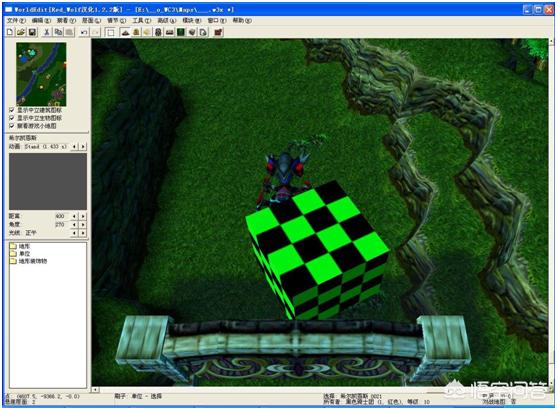Click the Paste toolbar icon
The width and height of the screenshot is (557, 410).
tap(69, 32)
